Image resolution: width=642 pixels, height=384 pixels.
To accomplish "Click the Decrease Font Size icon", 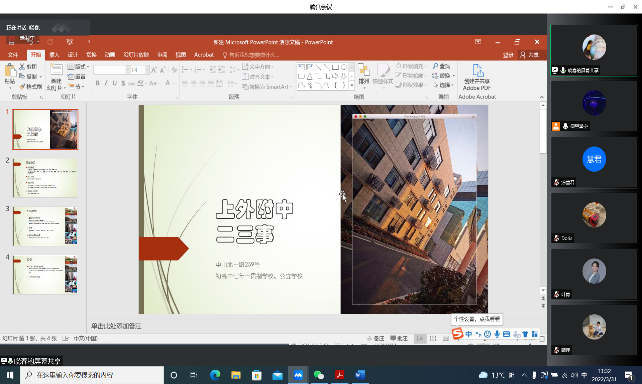I will point(163,70).
